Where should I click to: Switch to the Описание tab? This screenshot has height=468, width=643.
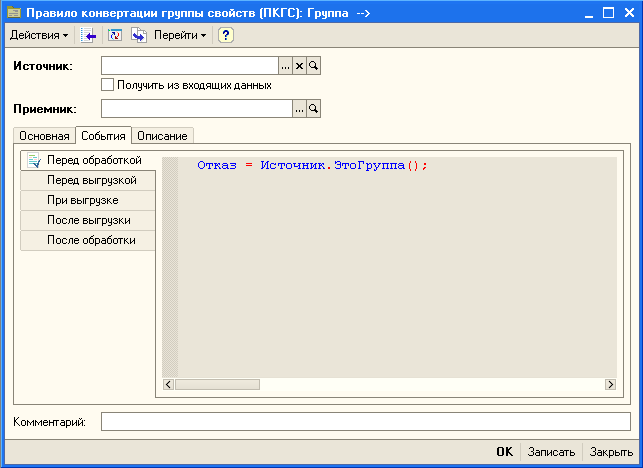pyautogui.click(x=162, y=136)
